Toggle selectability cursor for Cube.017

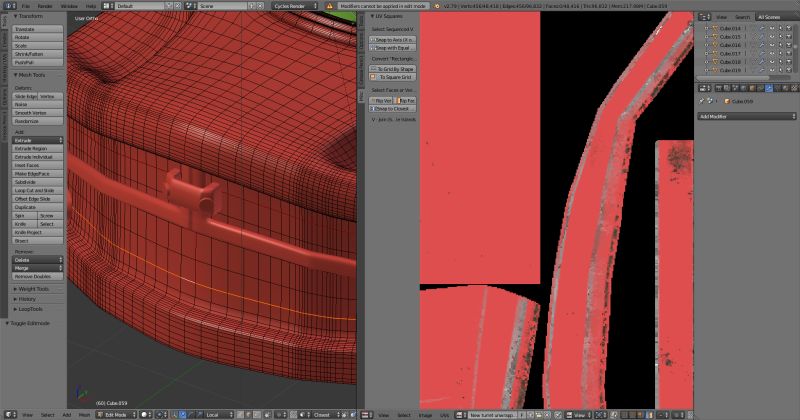tap(781, 53)
